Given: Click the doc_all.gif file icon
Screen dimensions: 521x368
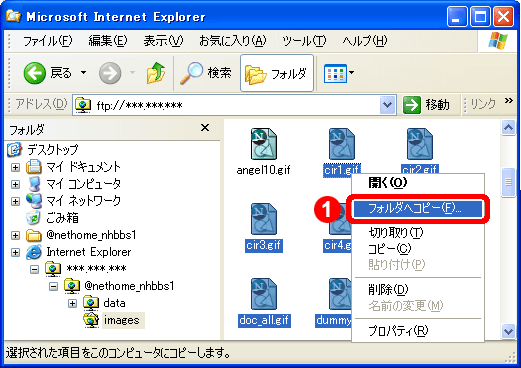Looking at the screenshot, I should tap(264, 294).
